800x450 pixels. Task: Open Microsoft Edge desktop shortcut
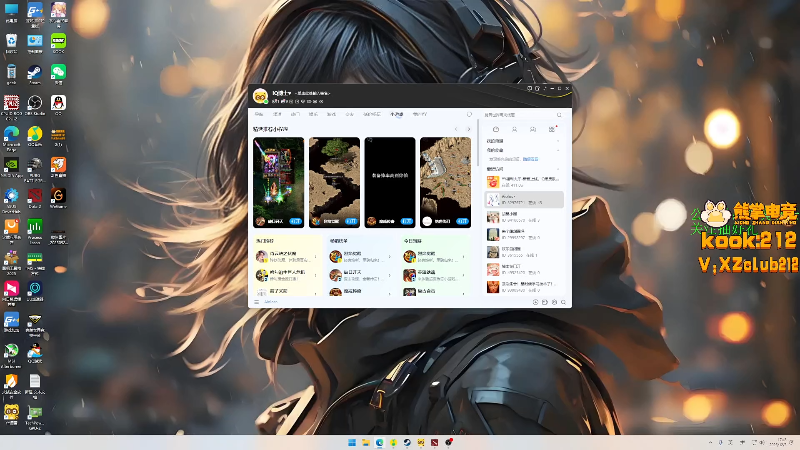pyautogui.click(x=11, y=139)
